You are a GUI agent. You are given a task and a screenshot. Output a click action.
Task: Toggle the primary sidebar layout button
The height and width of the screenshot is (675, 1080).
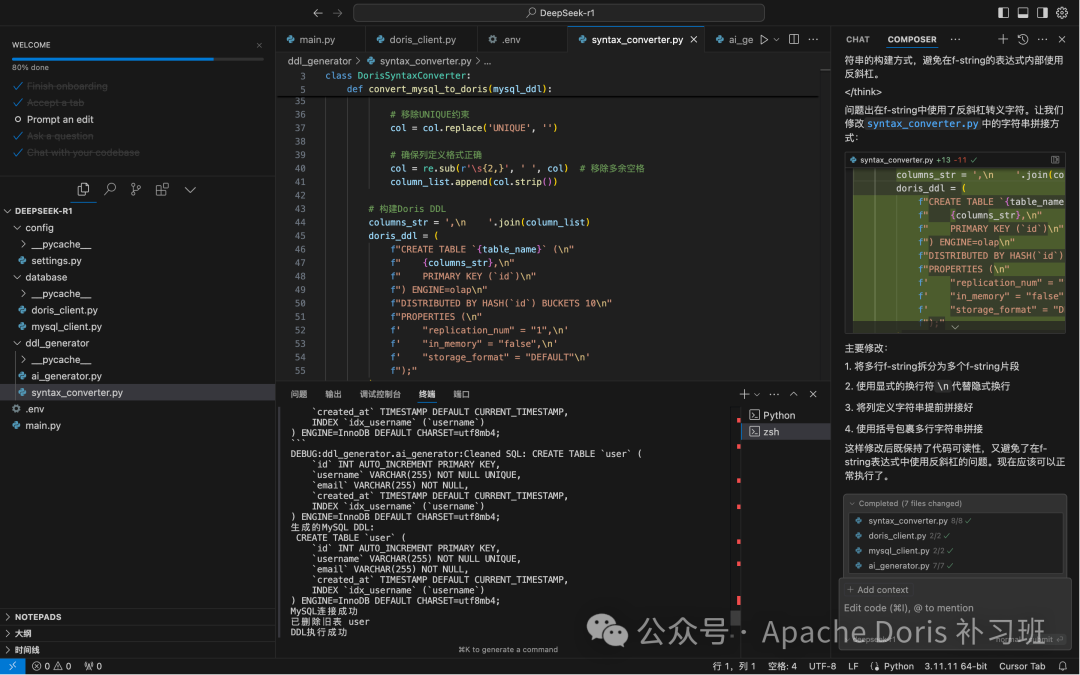[x=1003, y=13]
